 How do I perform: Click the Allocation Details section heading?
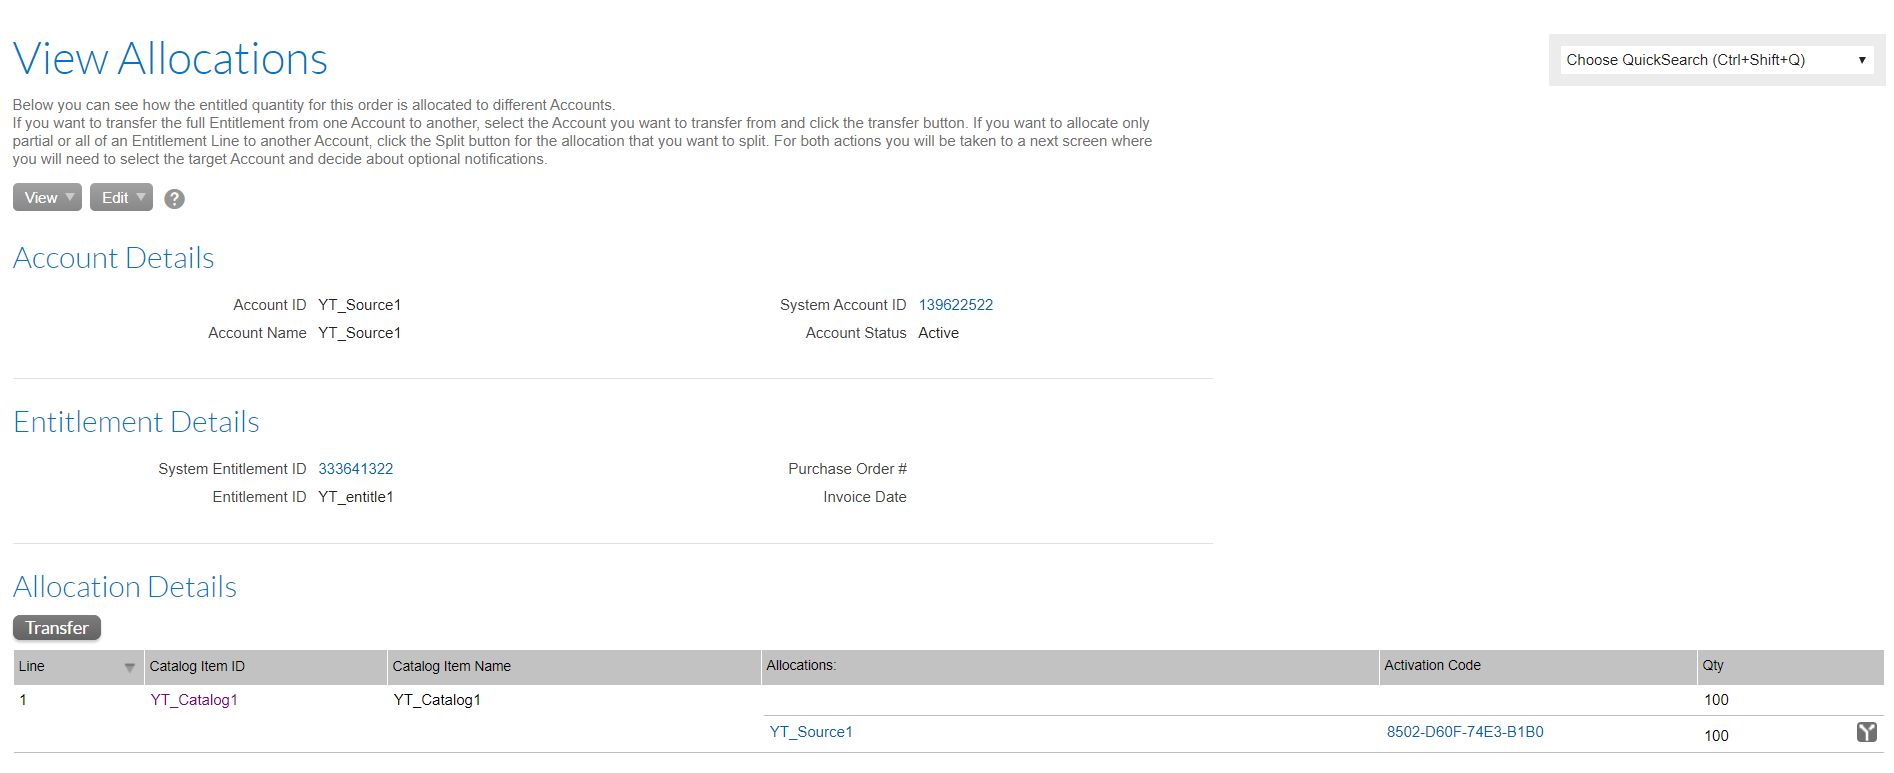click(125, 587)
